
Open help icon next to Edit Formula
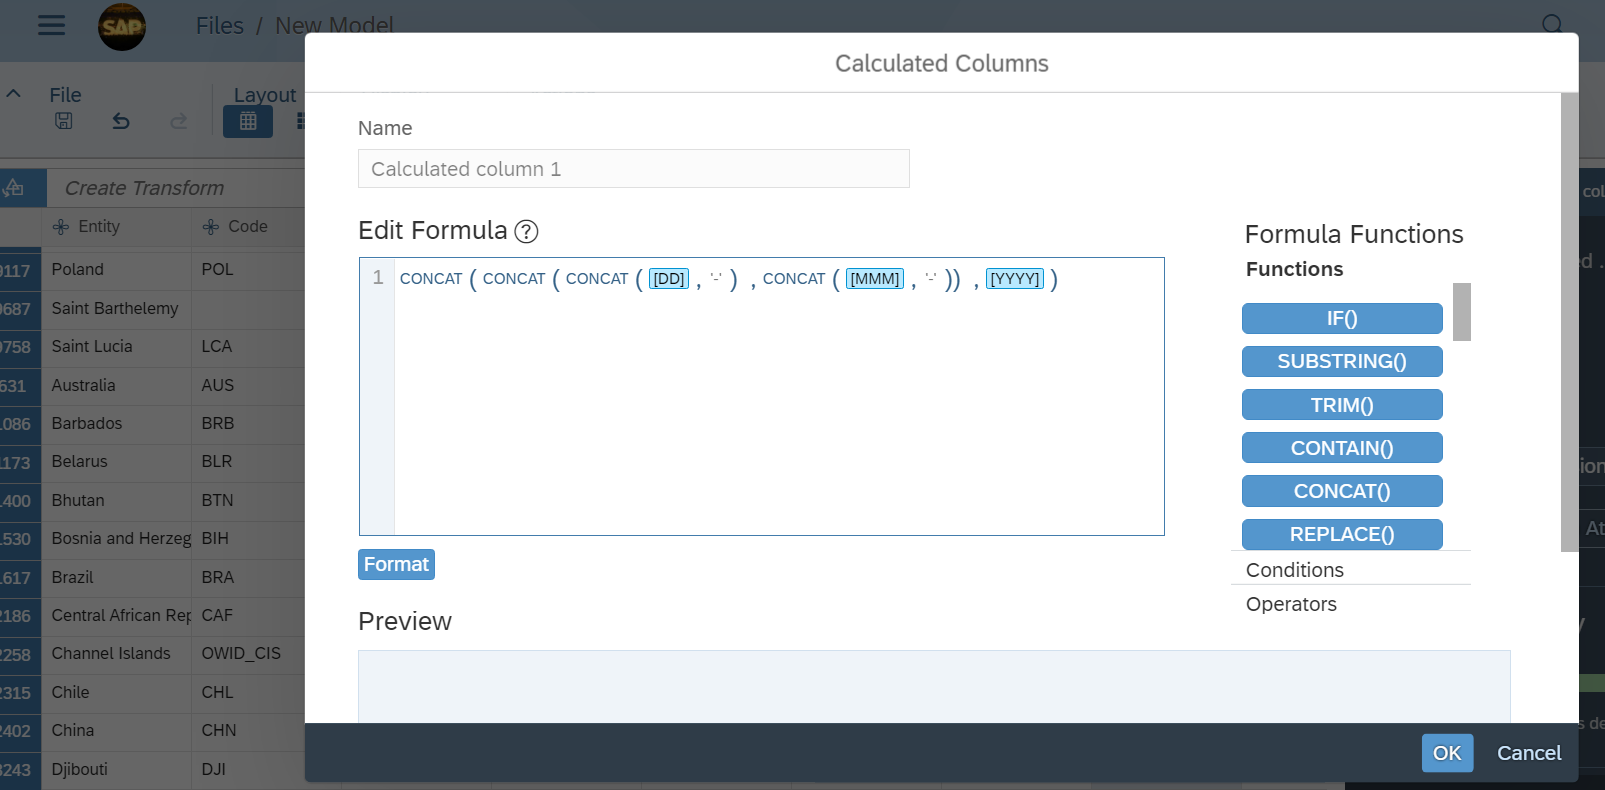point(526,232)
